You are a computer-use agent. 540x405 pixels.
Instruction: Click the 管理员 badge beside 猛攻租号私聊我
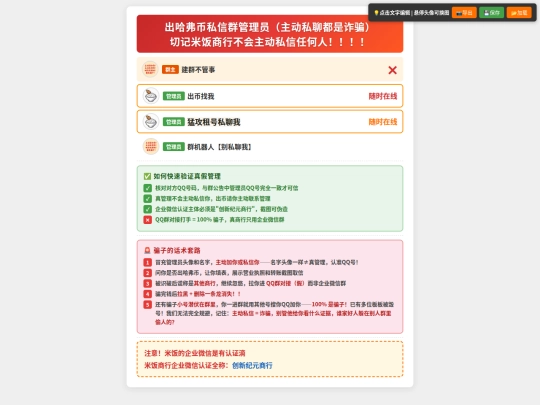[174, 122]
